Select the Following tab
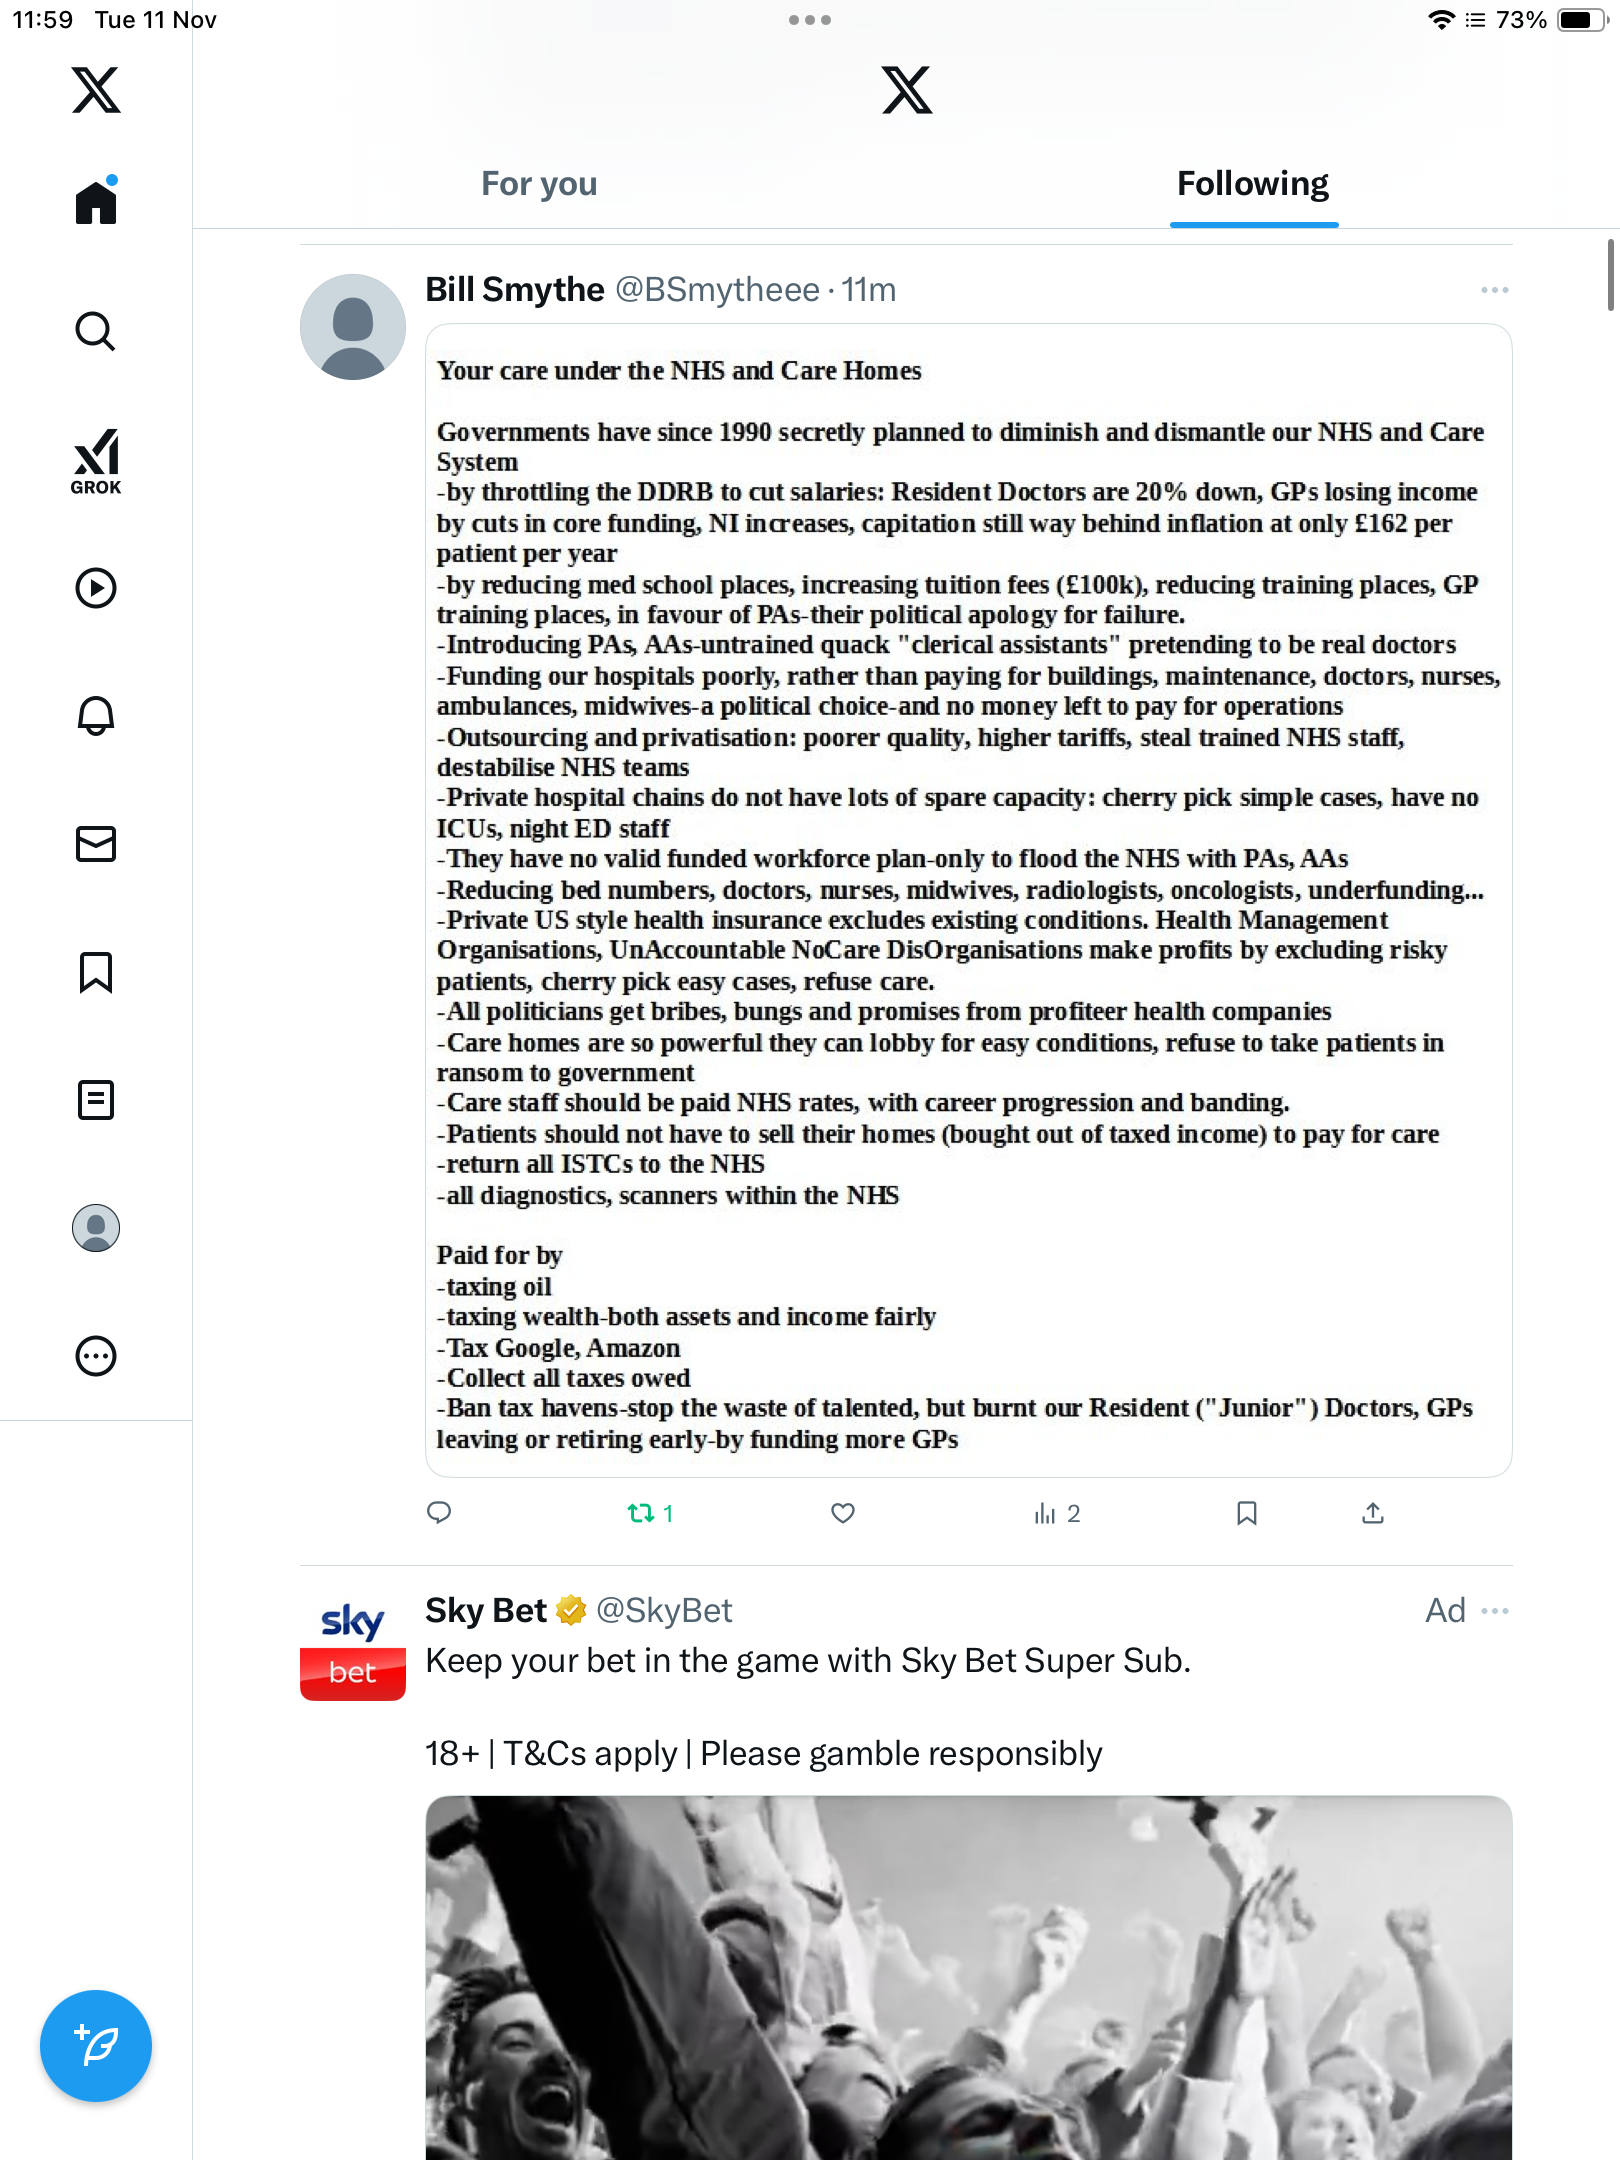1620x2160 pixels. (1253, 184)
